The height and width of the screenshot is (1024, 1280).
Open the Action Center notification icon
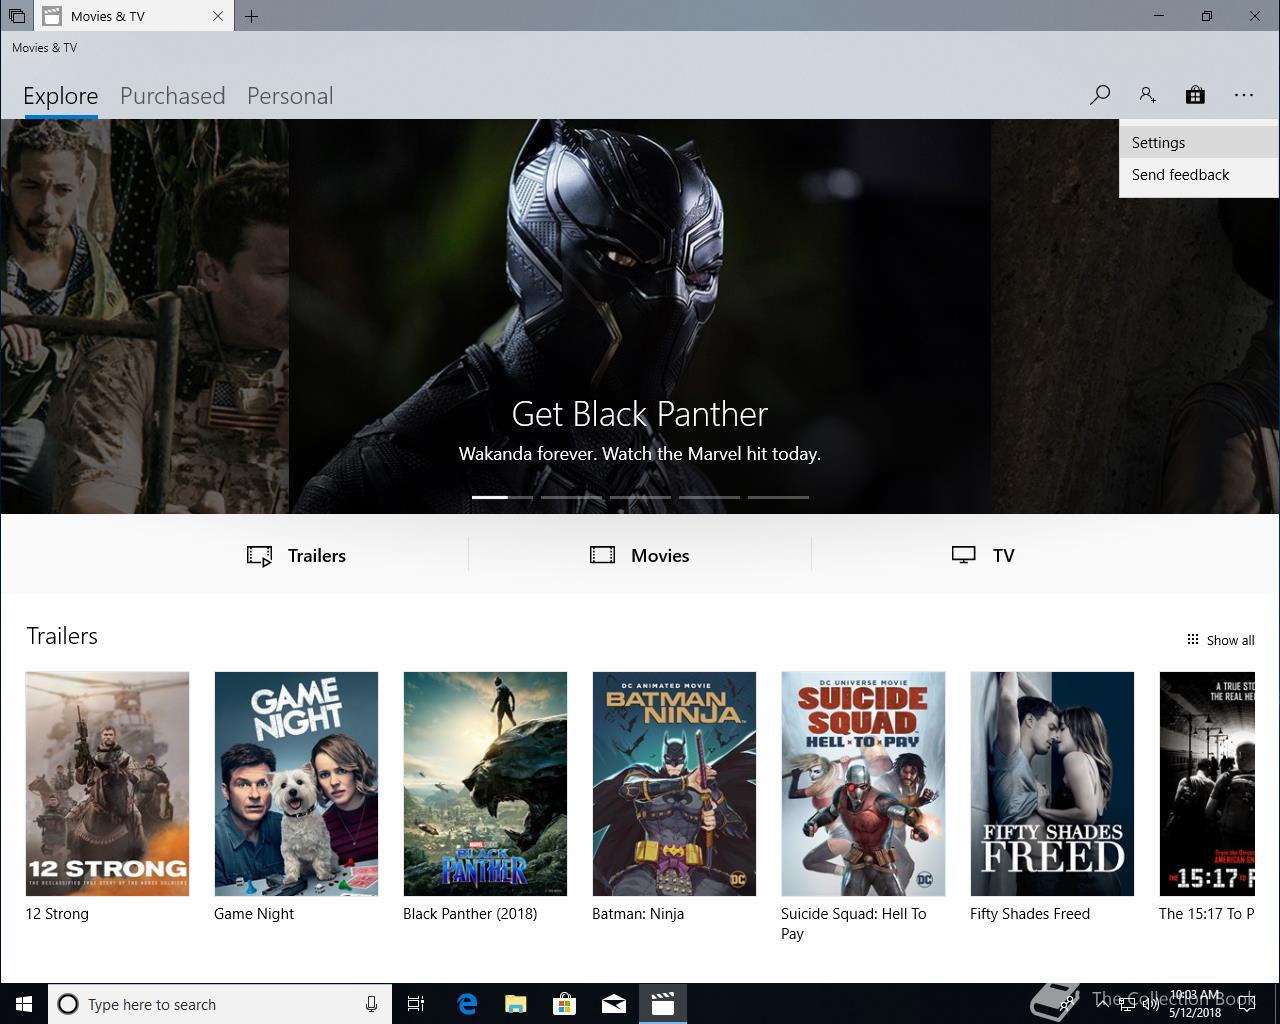1247,1004
